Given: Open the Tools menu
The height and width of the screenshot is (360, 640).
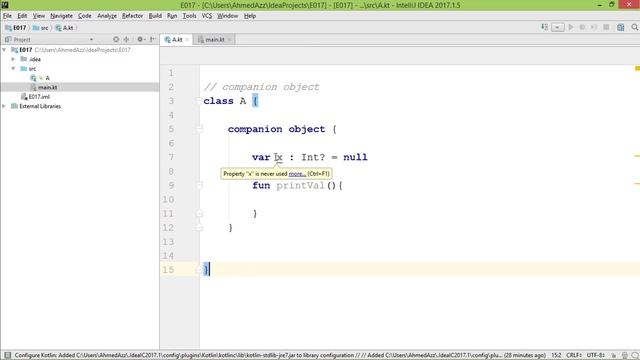Looking at the screenshot, I should click(x=189, y=16).
